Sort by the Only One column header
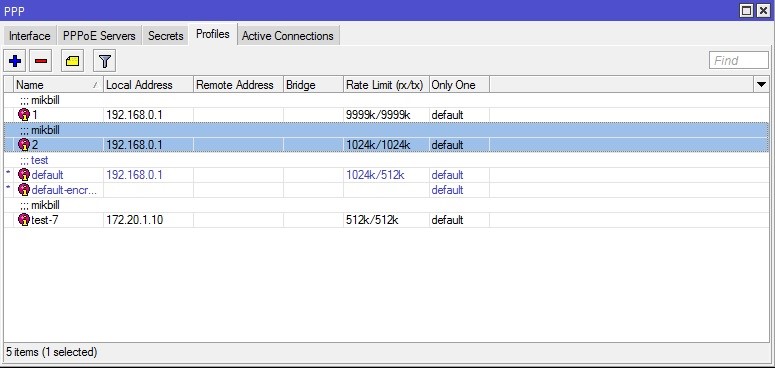This screenshot has width=775, height=368. [459, 85]
